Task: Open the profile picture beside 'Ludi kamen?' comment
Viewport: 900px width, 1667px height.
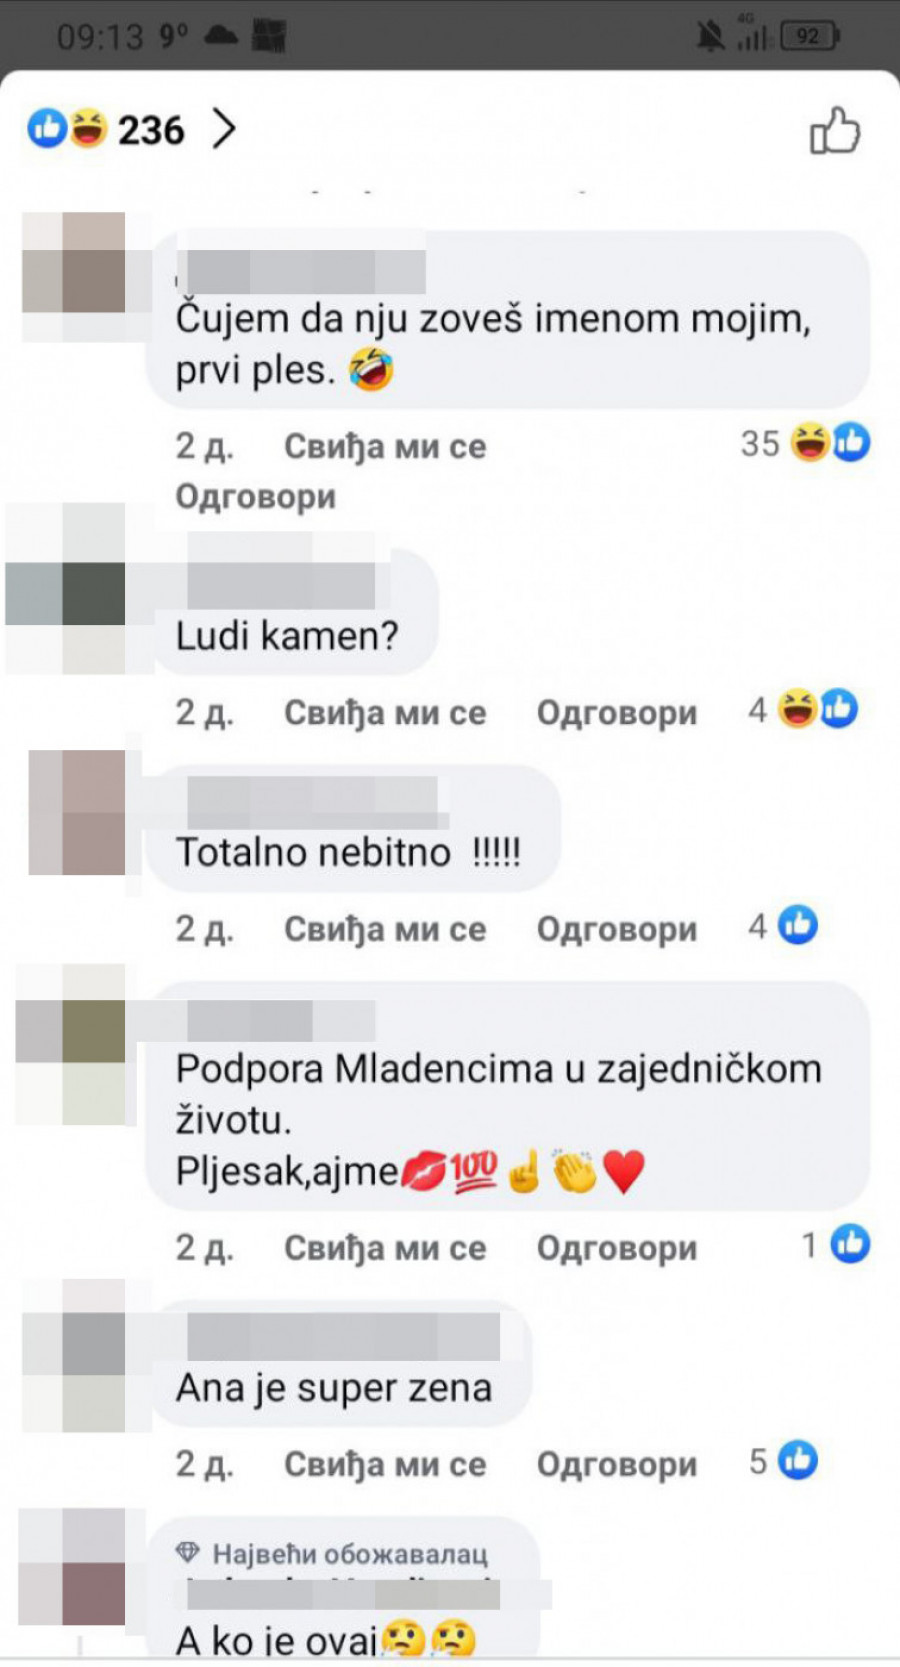Action: [66, 593]
